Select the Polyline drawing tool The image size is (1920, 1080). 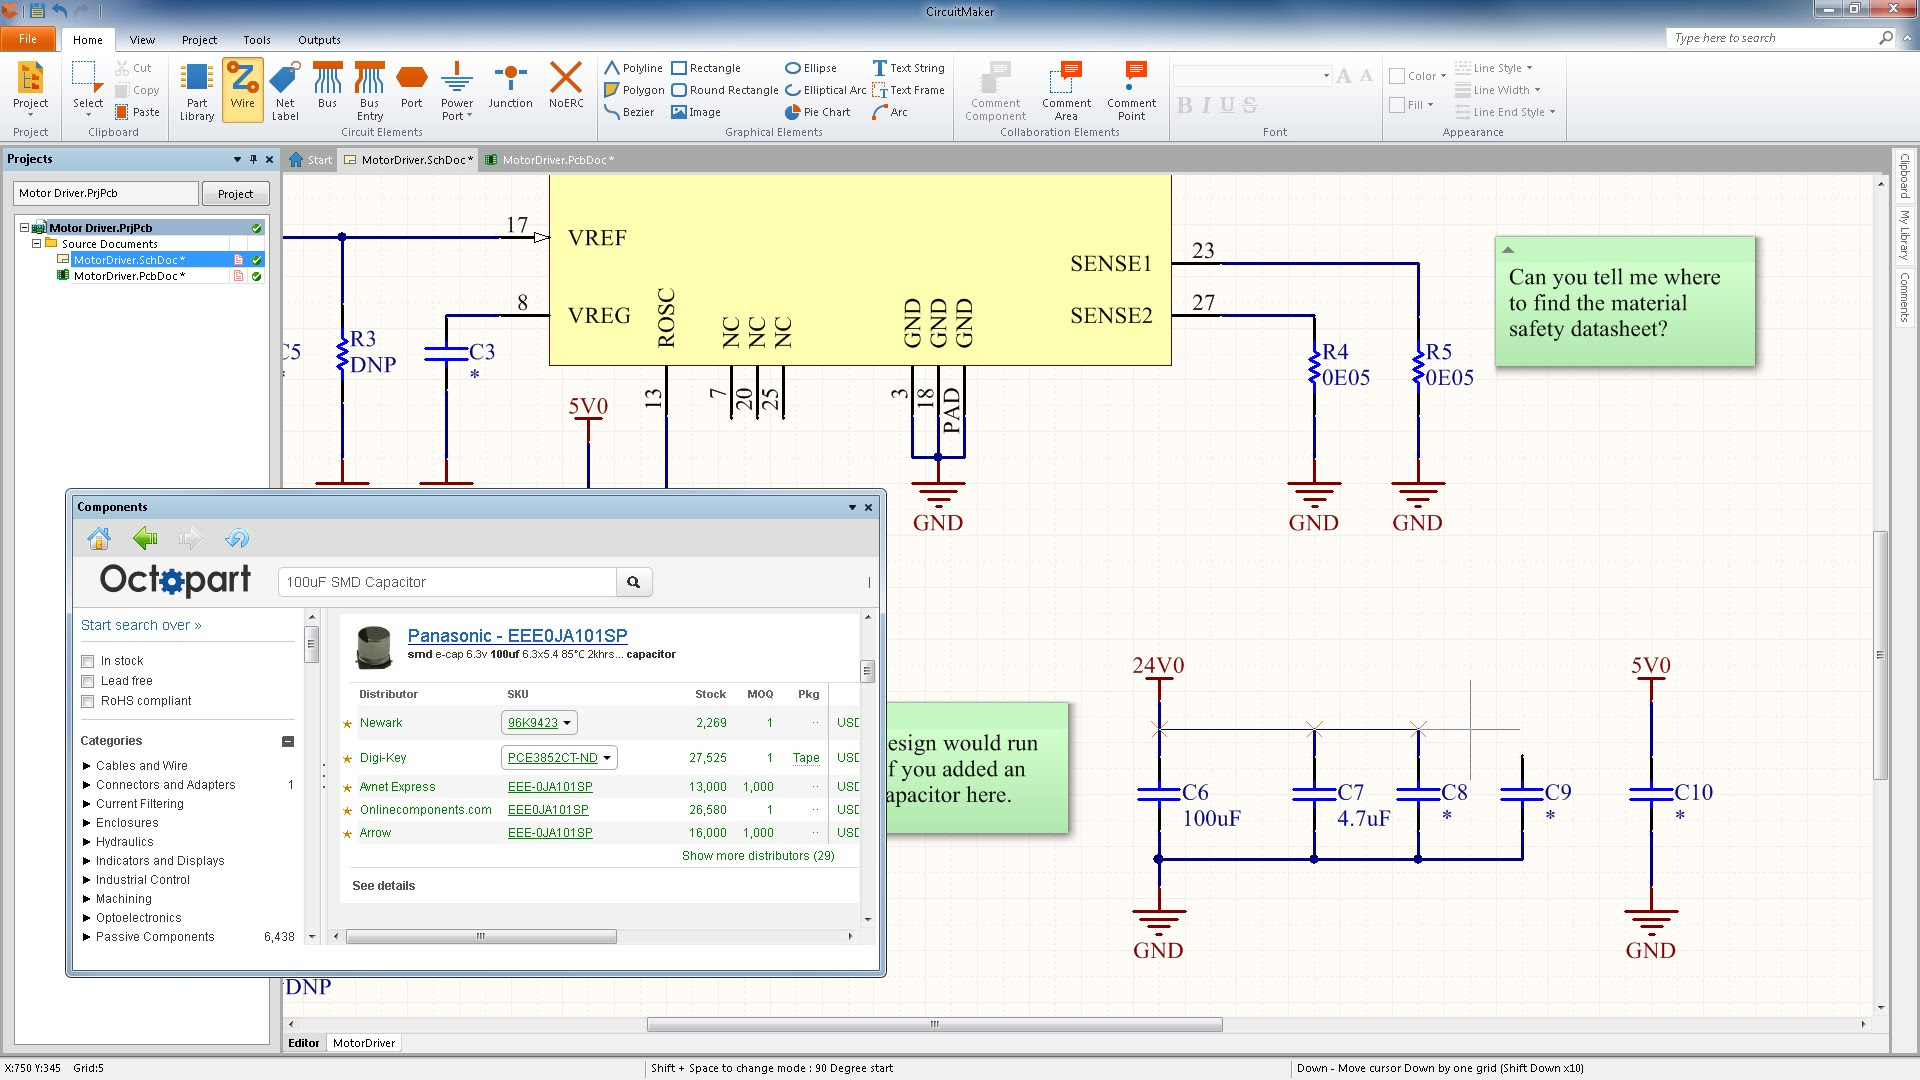click(633, 68)
